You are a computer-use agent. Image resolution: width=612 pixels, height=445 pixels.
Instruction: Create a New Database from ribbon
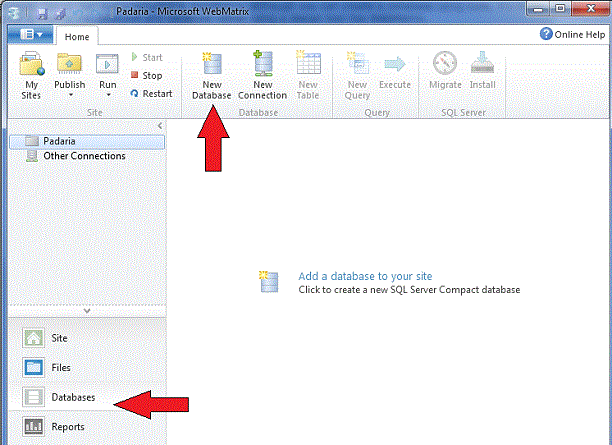[212, 75]
